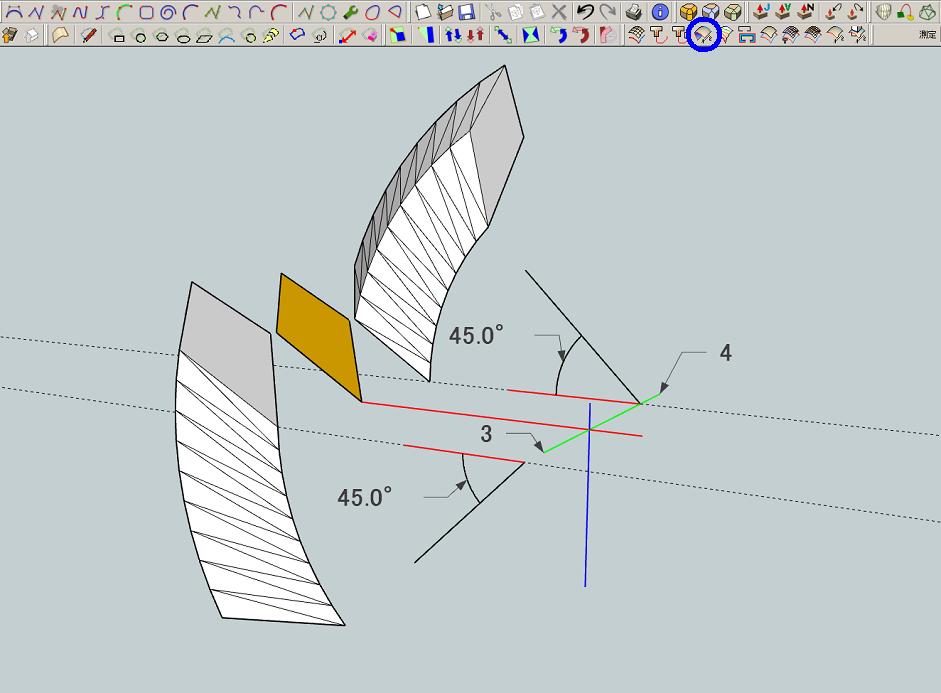The image size is (941, 693).
Task: Select the blue rounded-square curve tool
Action: pos(146,11)
